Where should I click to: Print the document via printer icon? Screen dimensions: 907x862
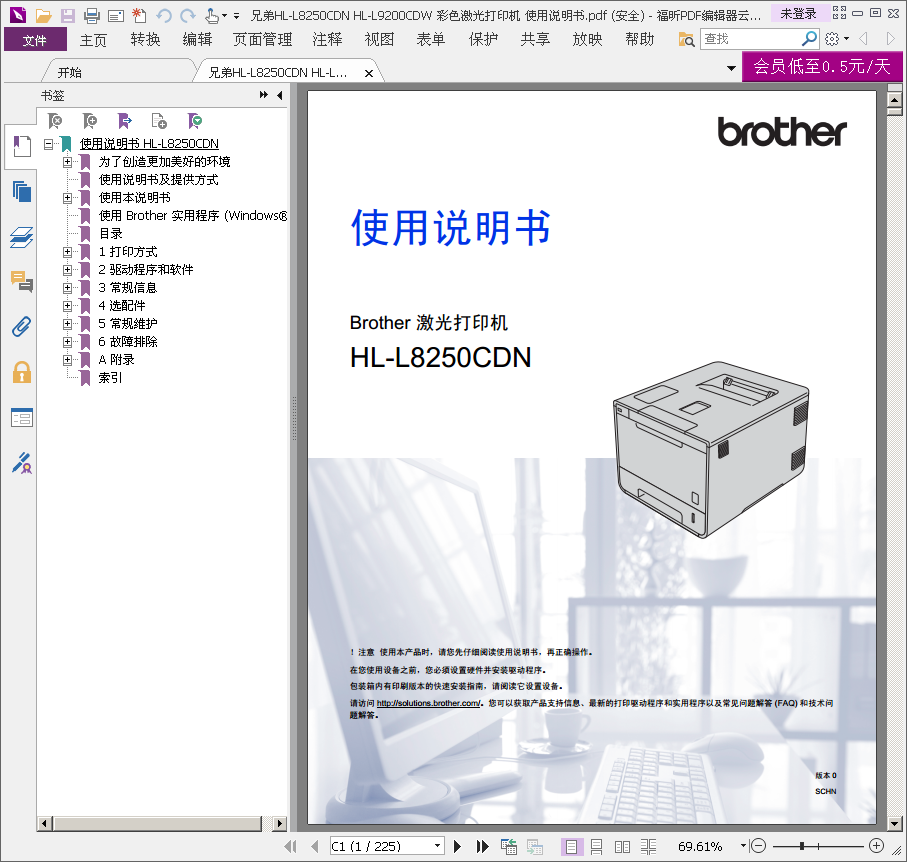(x=91, y=16)
